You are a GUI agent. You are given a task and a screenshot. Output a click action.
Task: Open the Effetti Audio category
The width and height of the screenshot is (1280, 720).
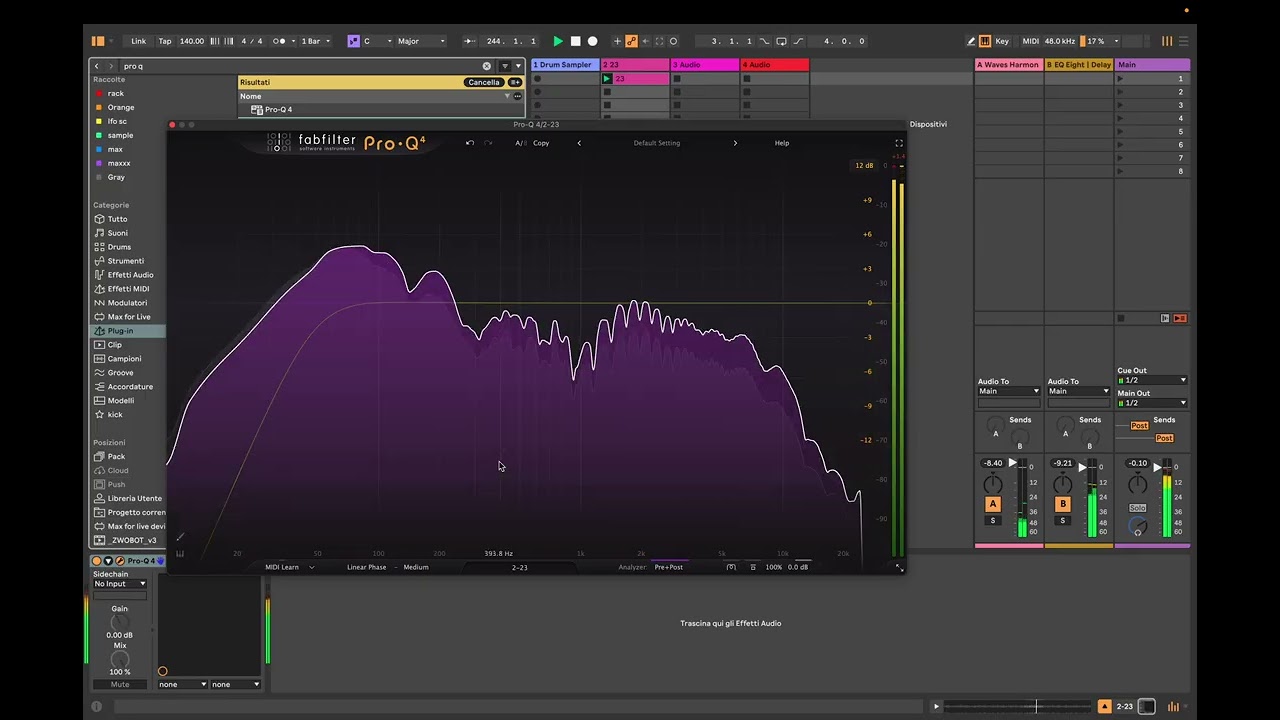pyautogui.click(x=130, y=275)
